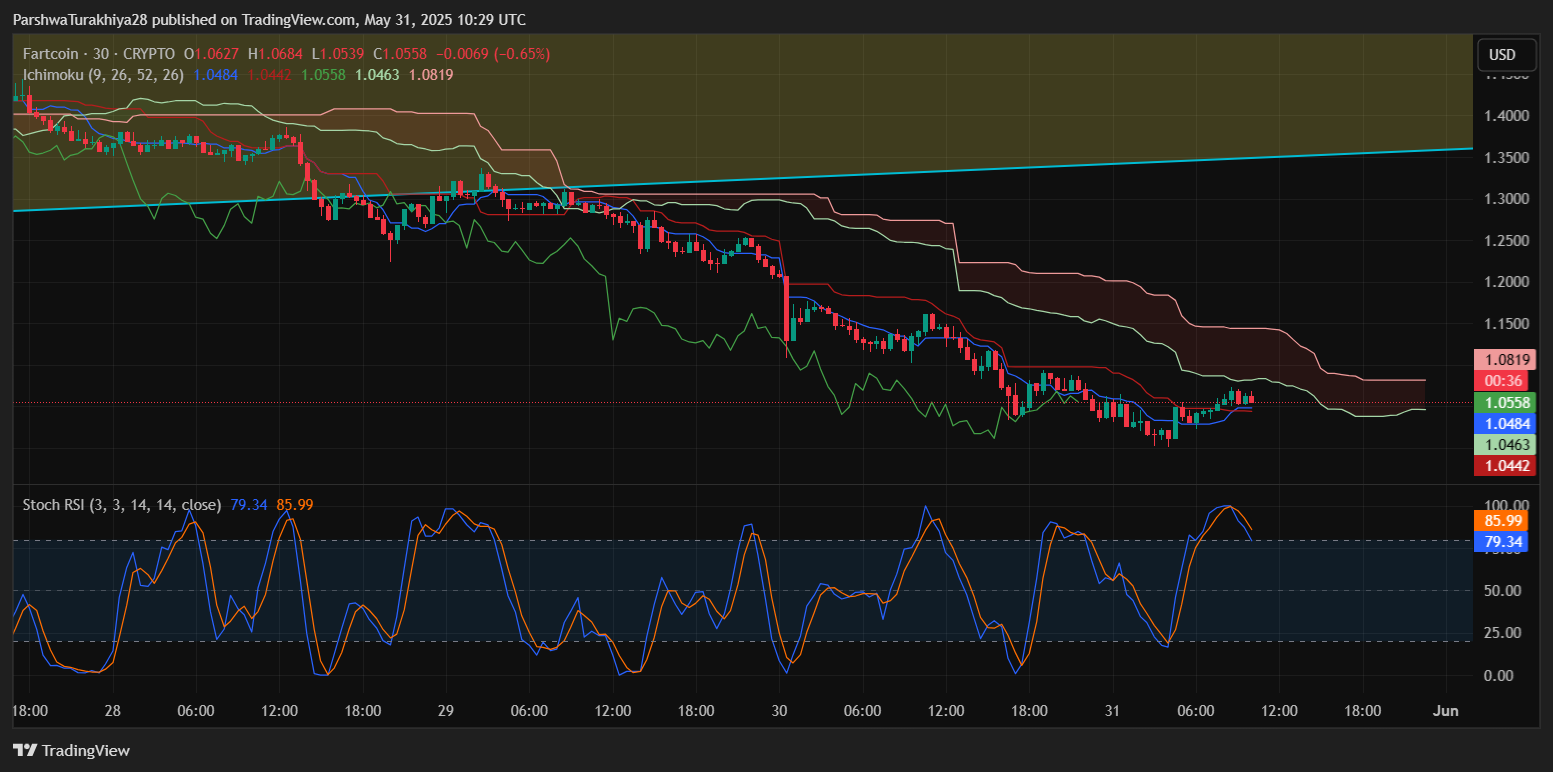Select the 29 date marker on time axis
The height and width of the screenshot is (772, 1553).
pos(446,710)
